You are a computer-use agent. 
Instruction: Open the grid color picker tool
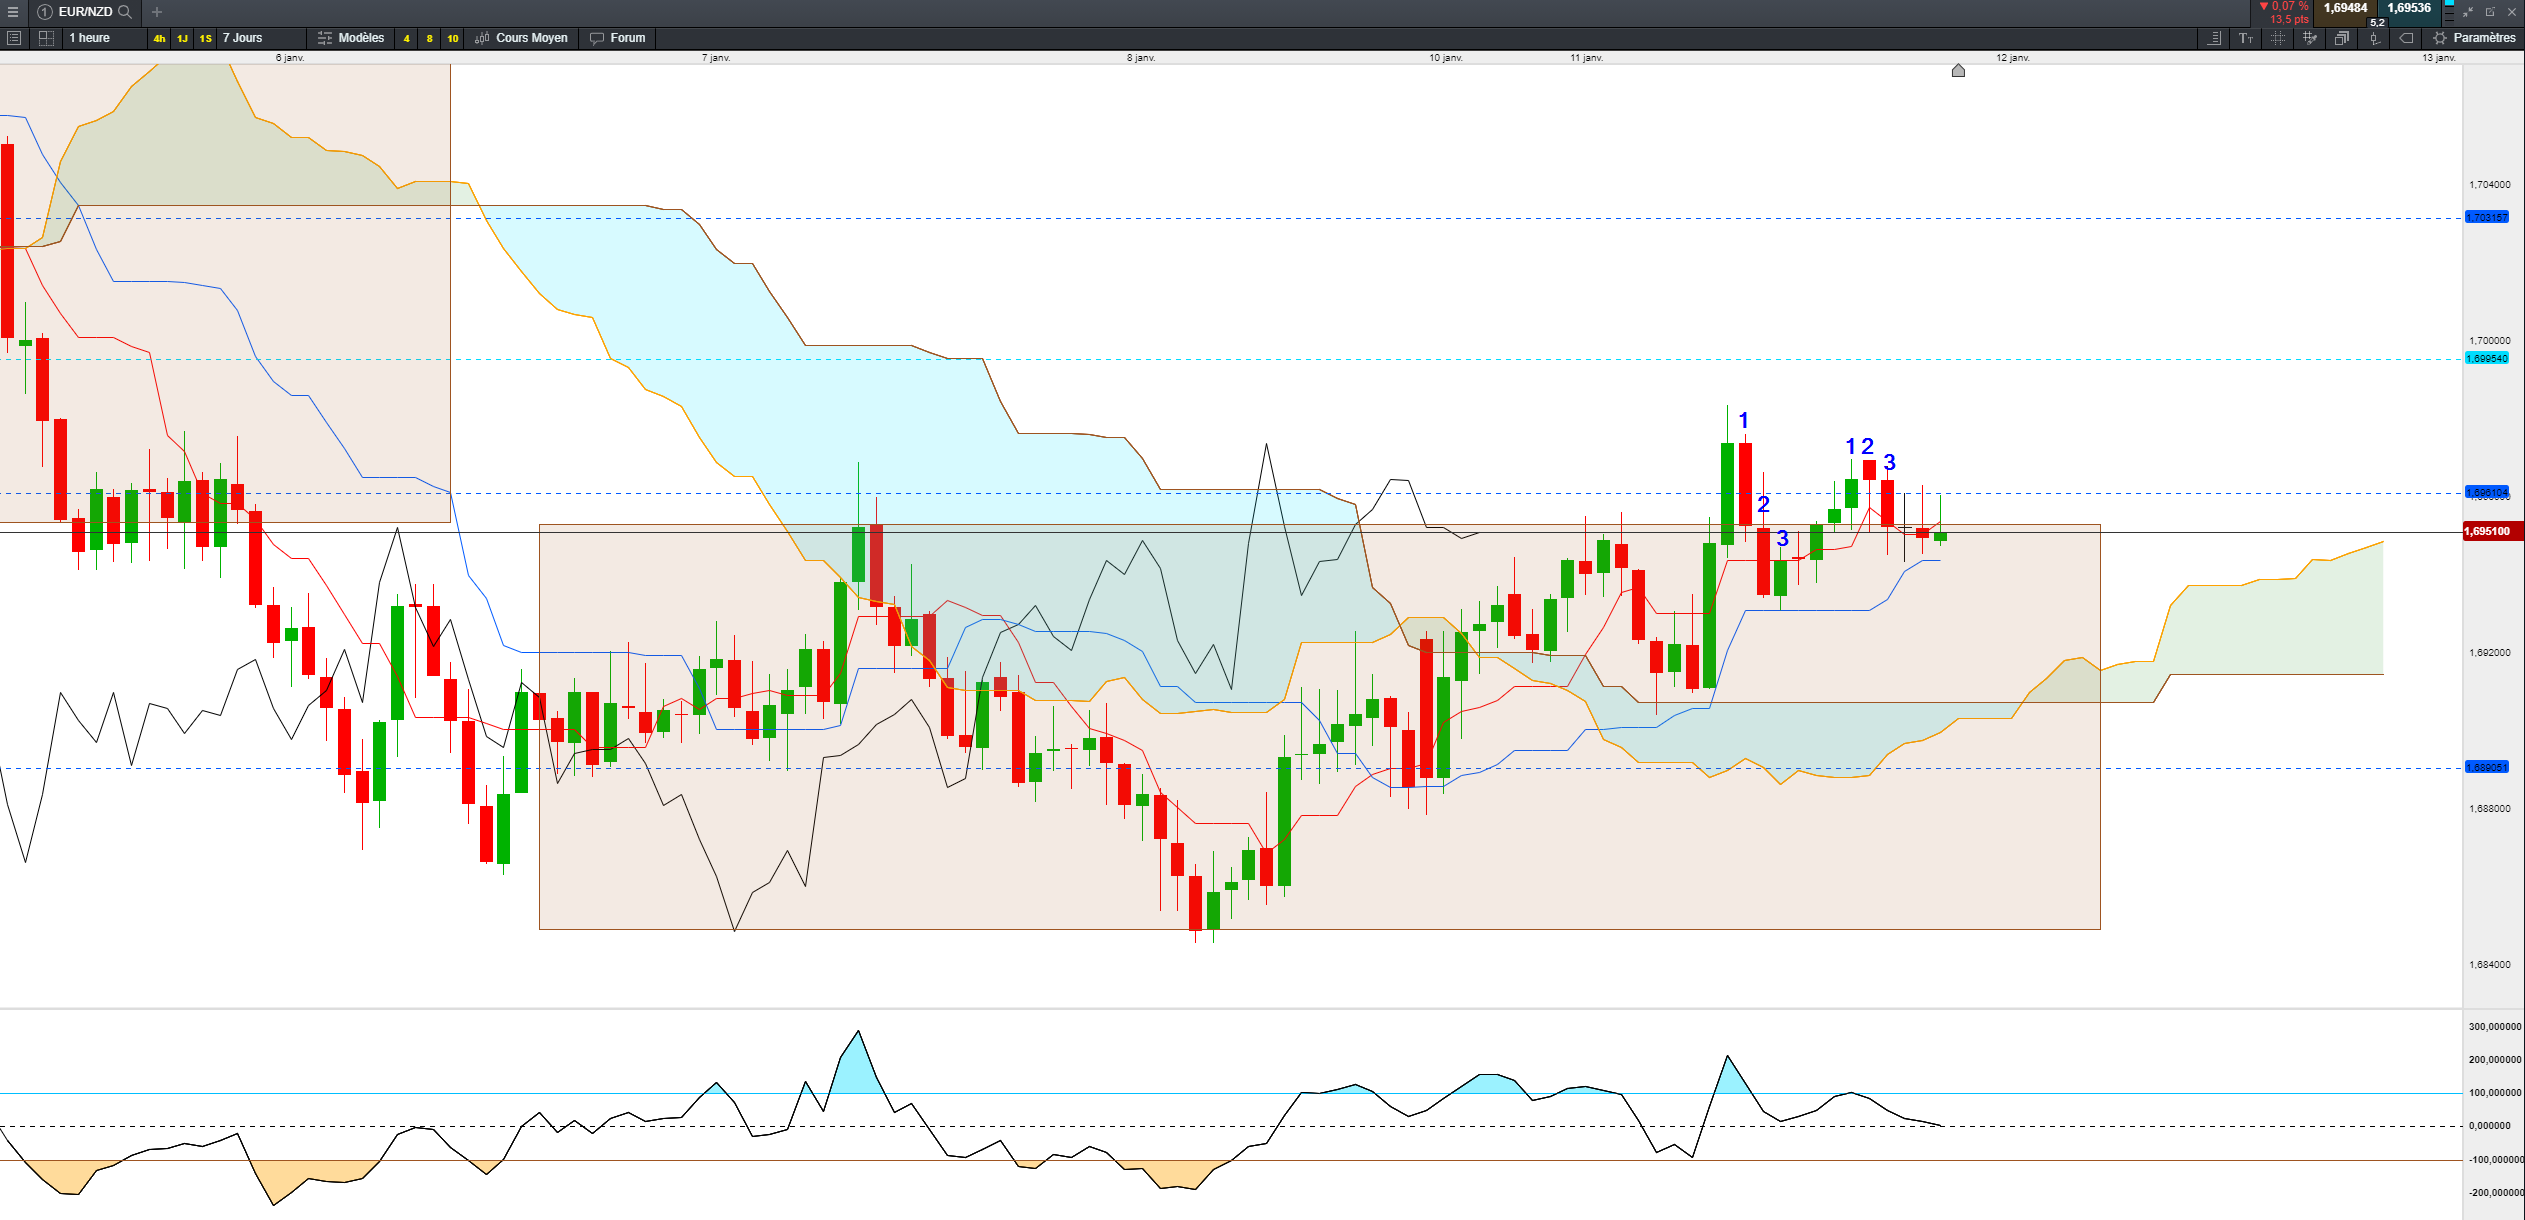coord(2310,38)
